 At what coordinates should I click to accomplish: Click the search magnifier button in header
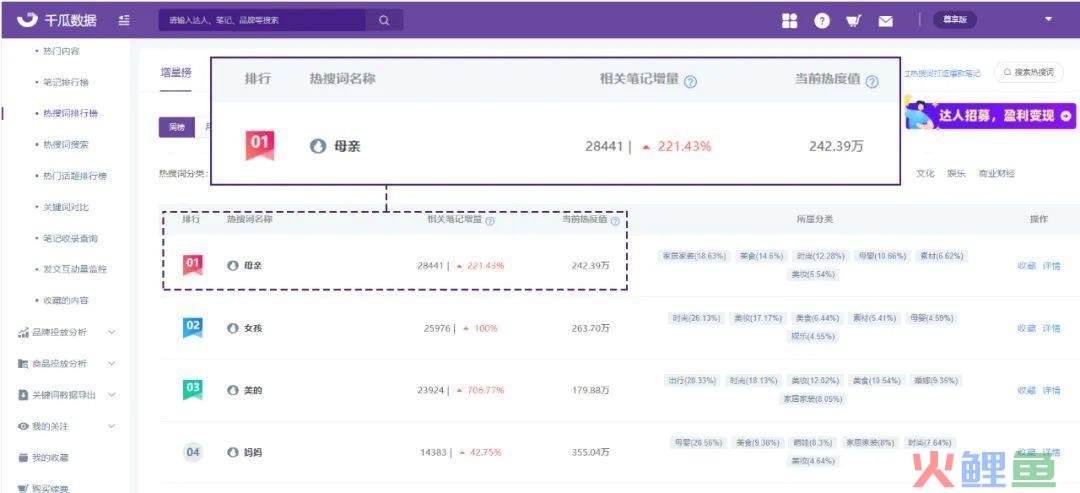click(x=384, y=20)
